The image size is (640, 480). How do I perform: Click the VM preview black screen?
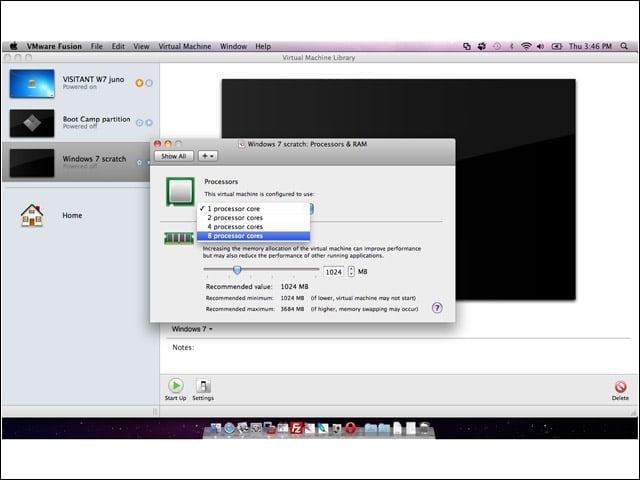(398, 189)
